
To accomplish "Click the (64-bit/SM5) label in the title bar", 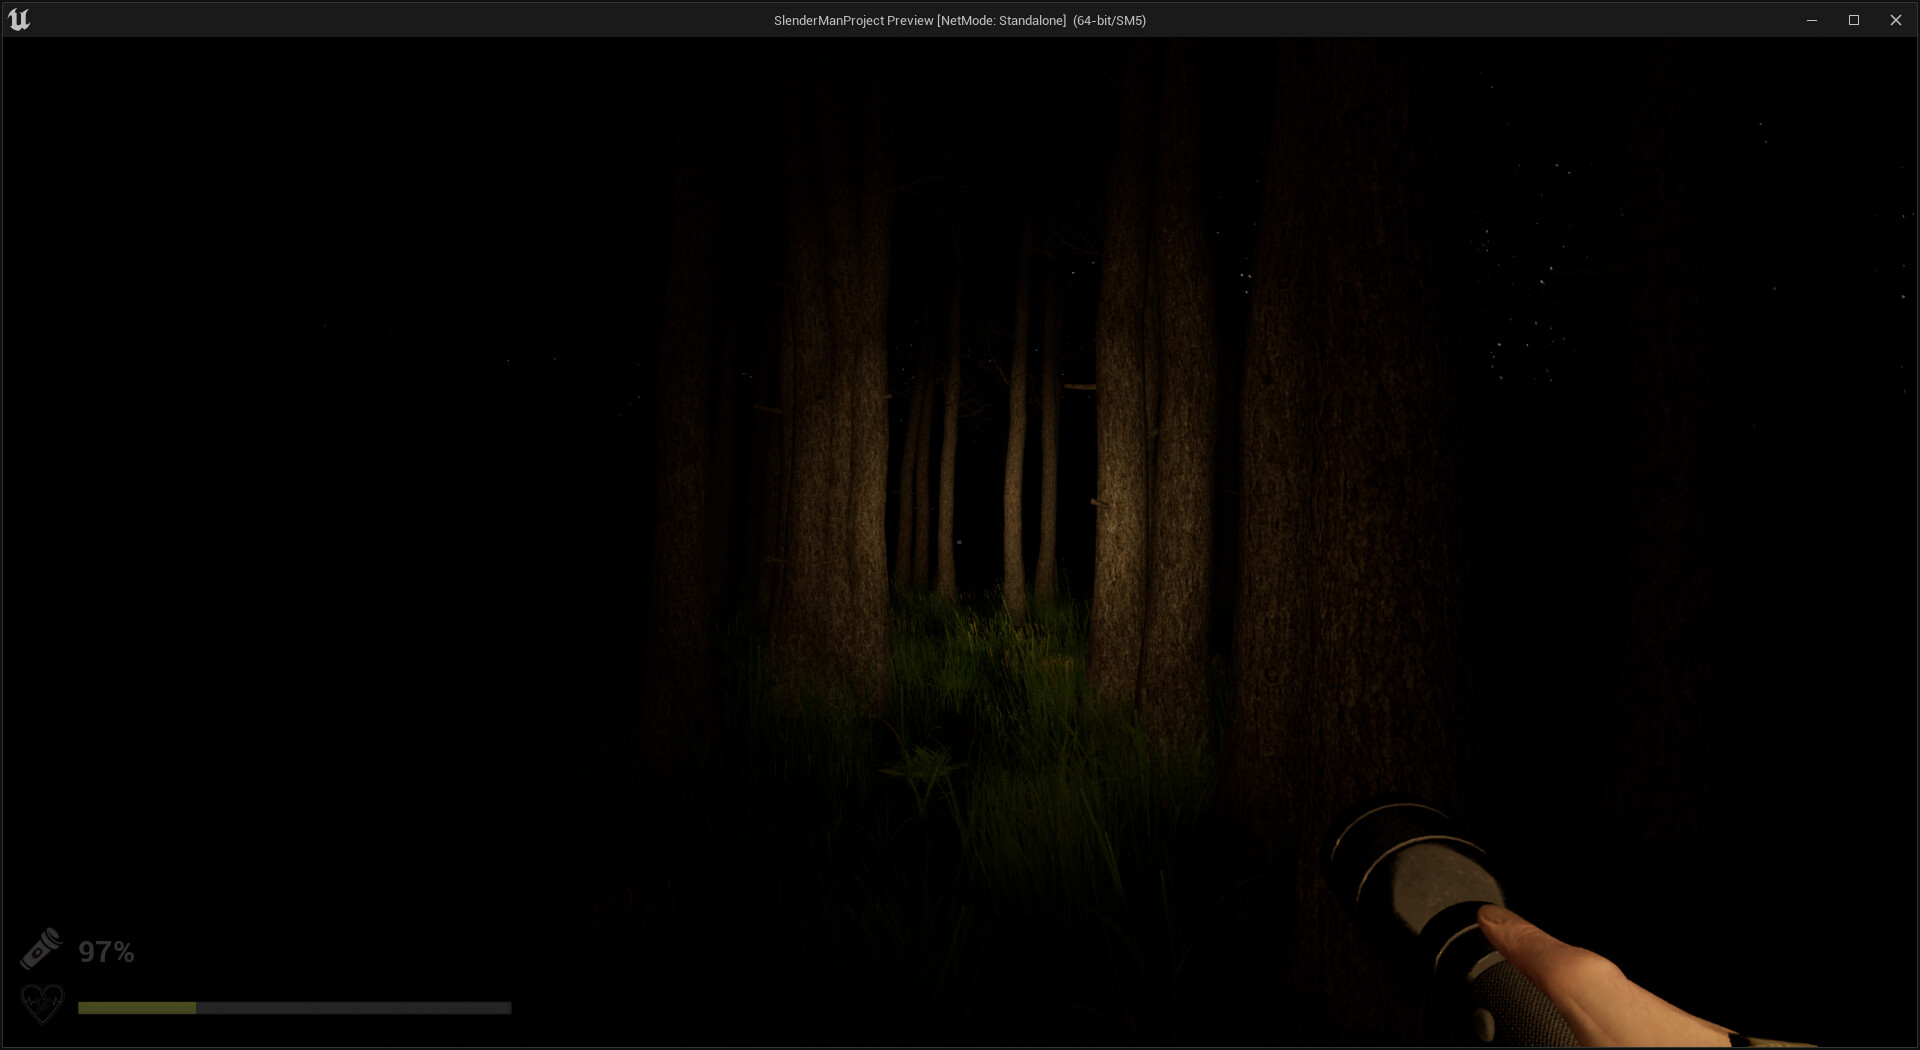I will point(1108,19).
